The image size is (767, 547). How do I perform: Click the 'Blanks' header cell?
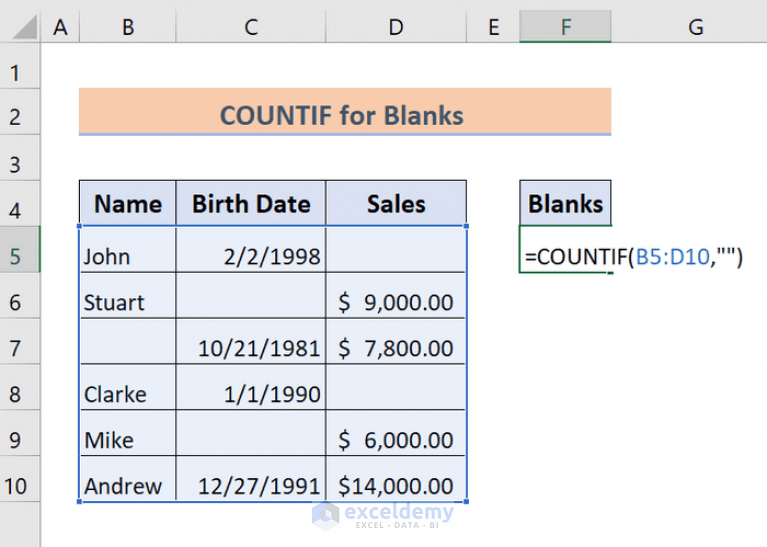(565, 204)
